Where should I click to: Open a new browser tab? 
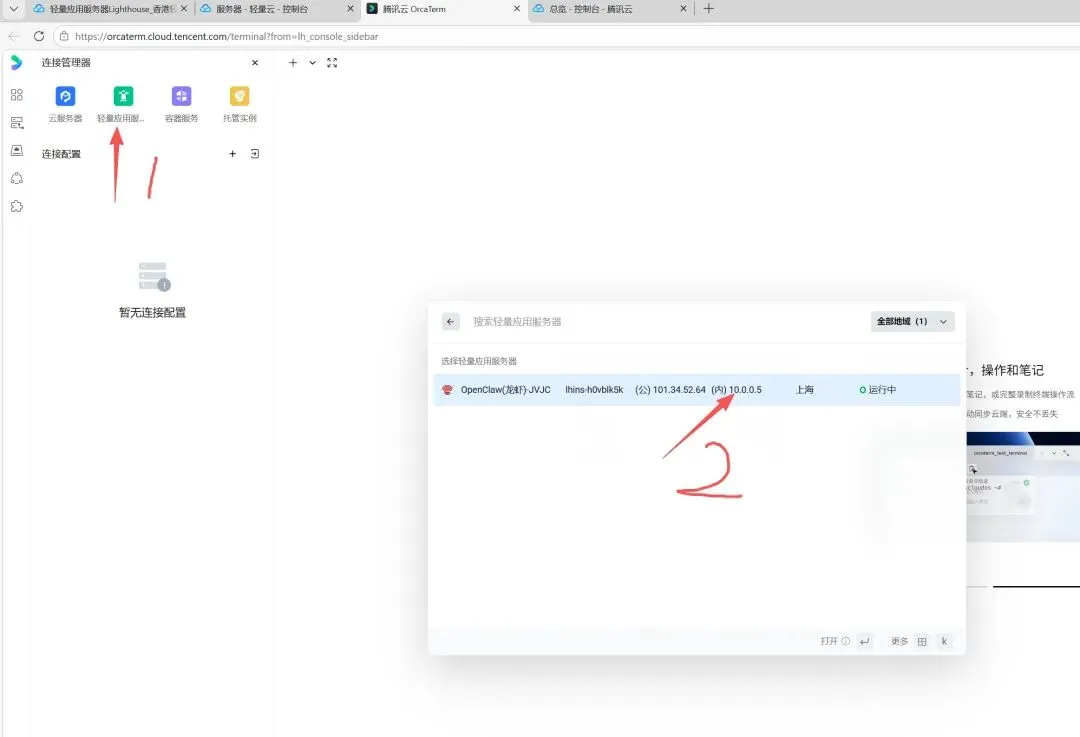(708, 9)
